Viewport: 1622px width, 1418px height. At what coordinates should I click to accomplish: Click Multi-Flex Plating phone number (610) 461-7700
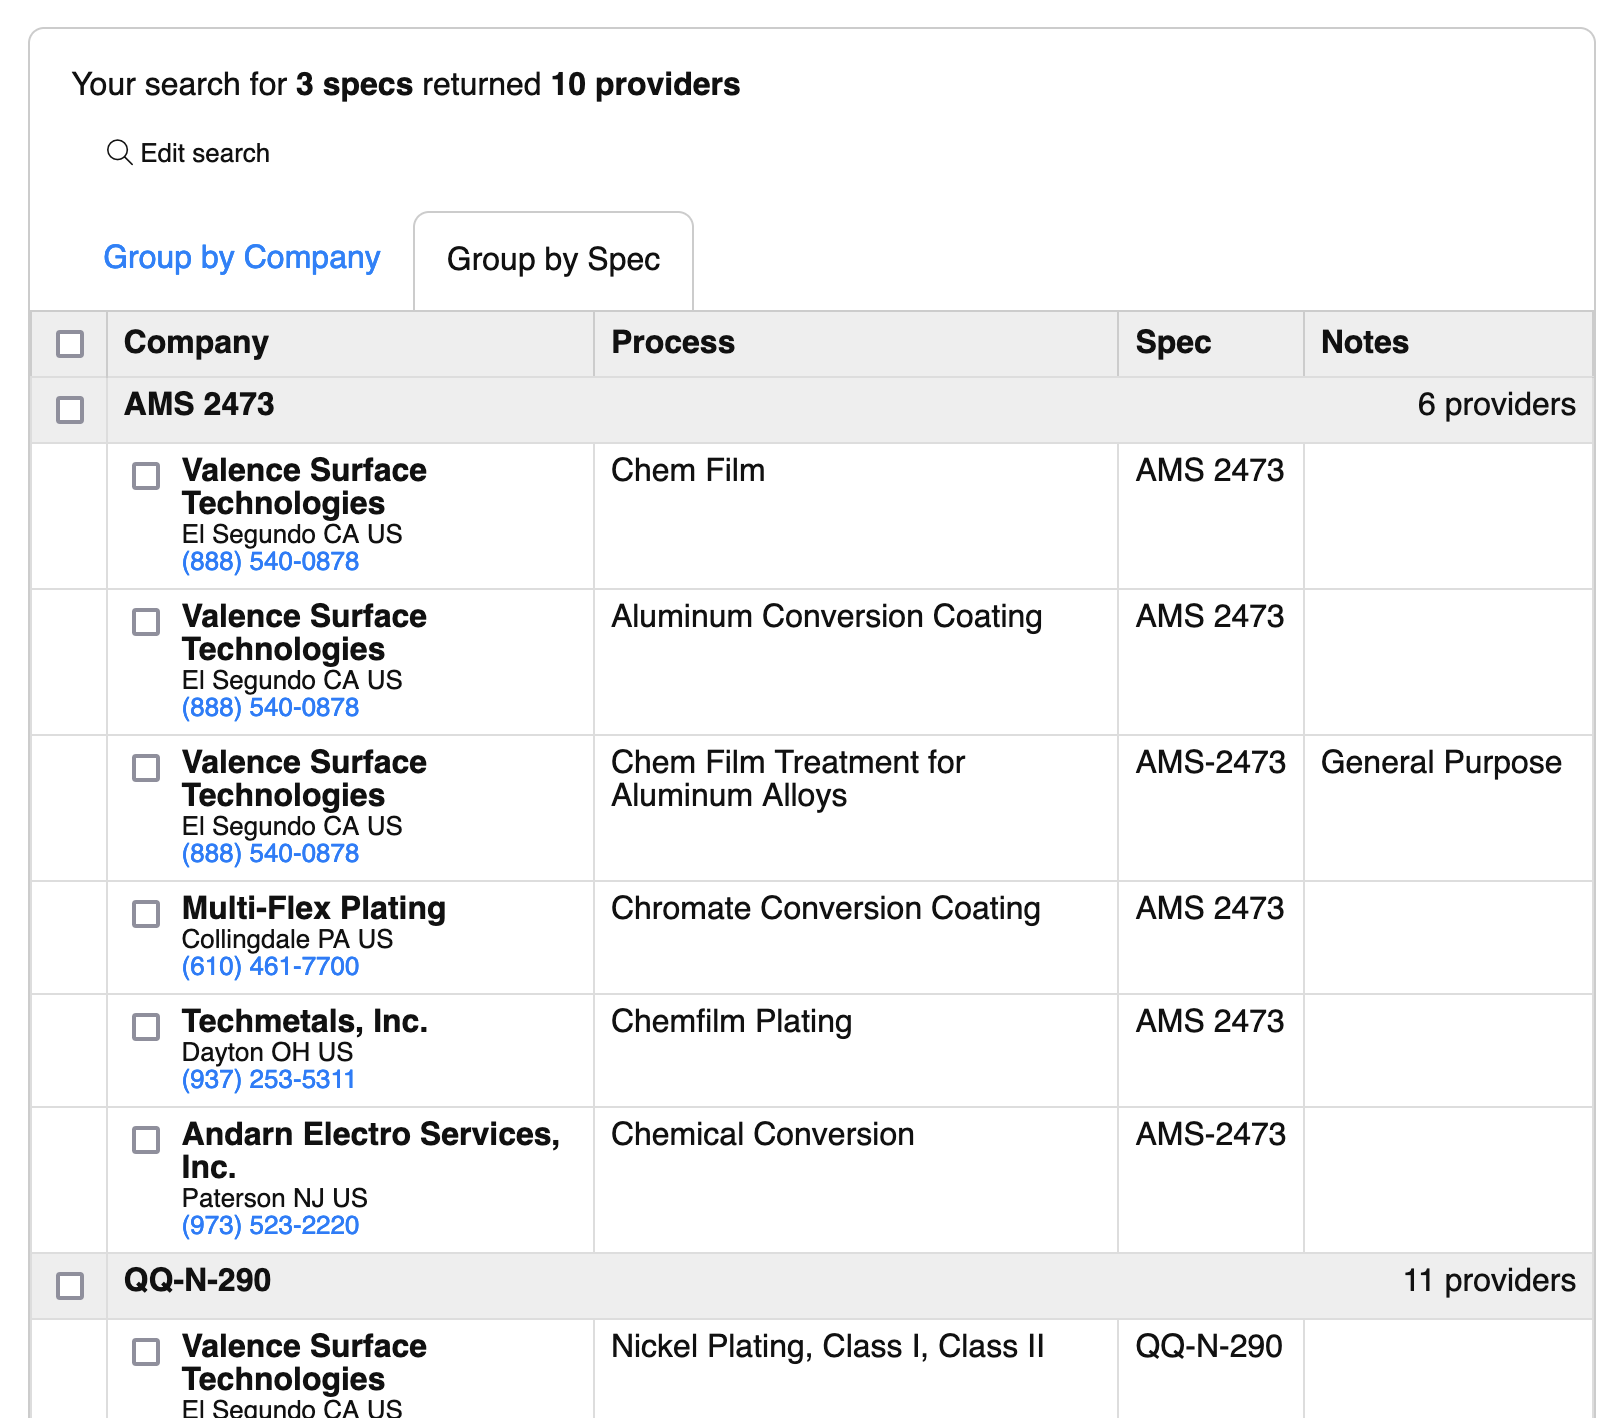(x=269, y=966)
